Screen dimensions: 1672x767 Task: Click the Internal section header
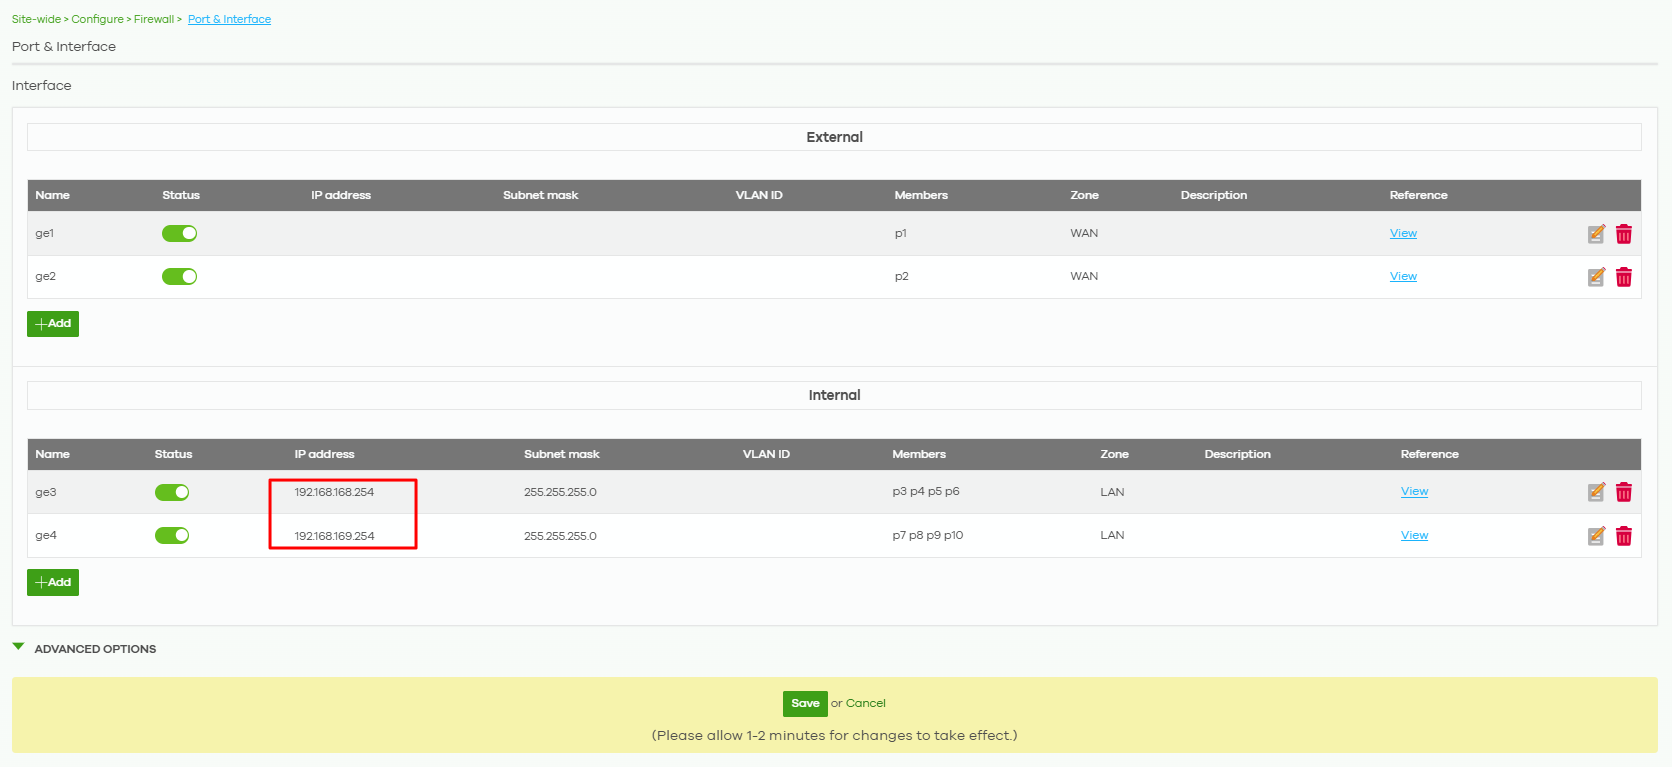coord(834,395)
